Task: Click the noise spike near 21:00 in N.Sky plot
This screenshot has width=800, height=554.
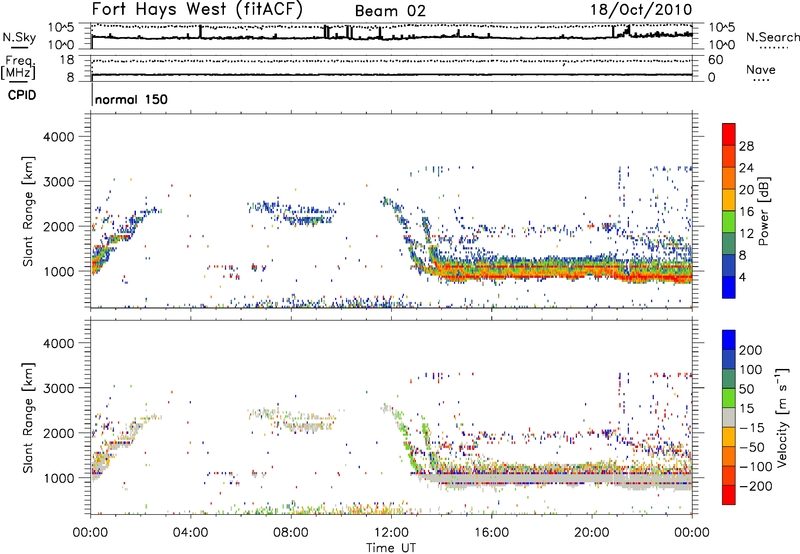Action: pos(613,32)
